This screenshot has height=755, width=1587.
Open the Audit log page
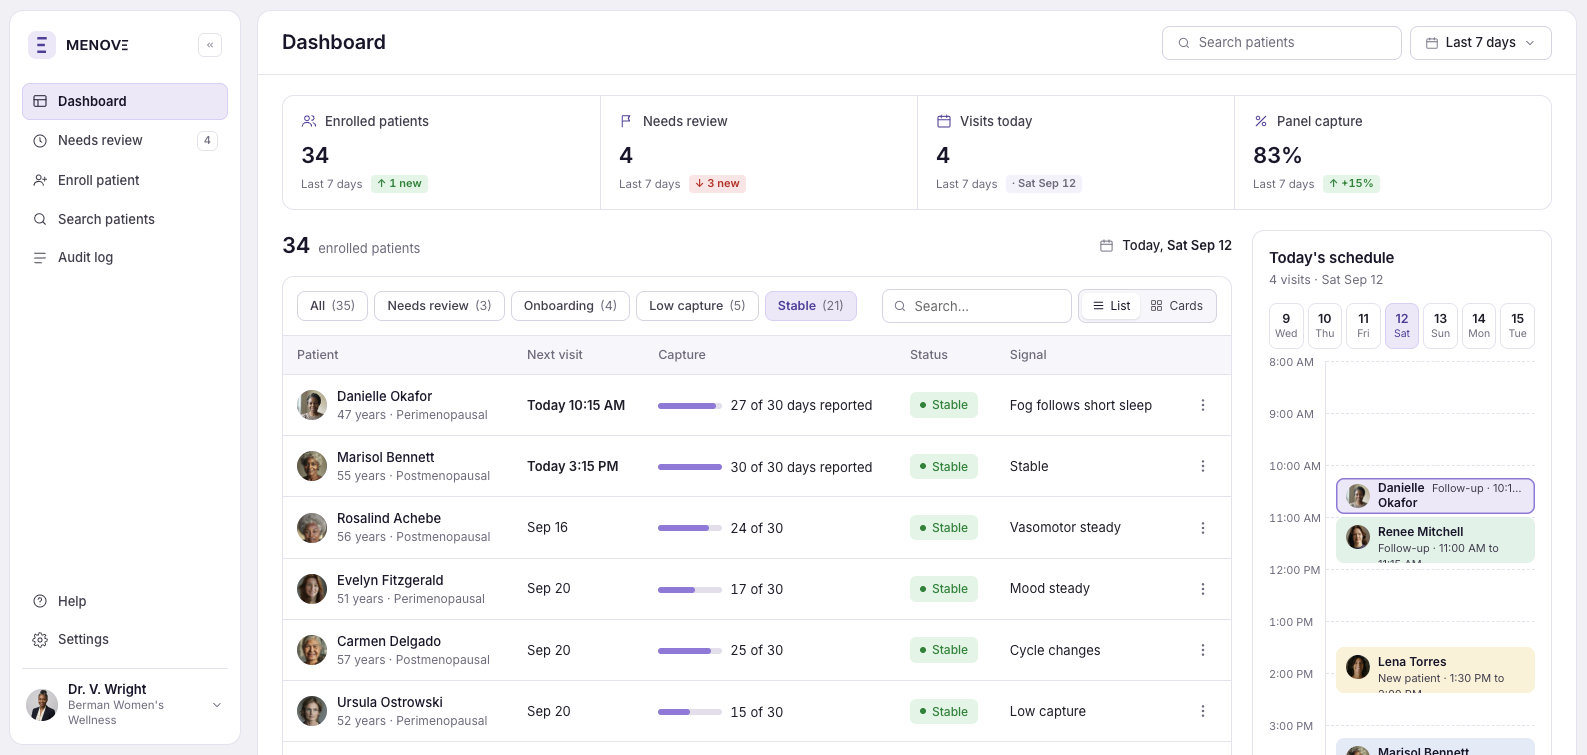125,258
